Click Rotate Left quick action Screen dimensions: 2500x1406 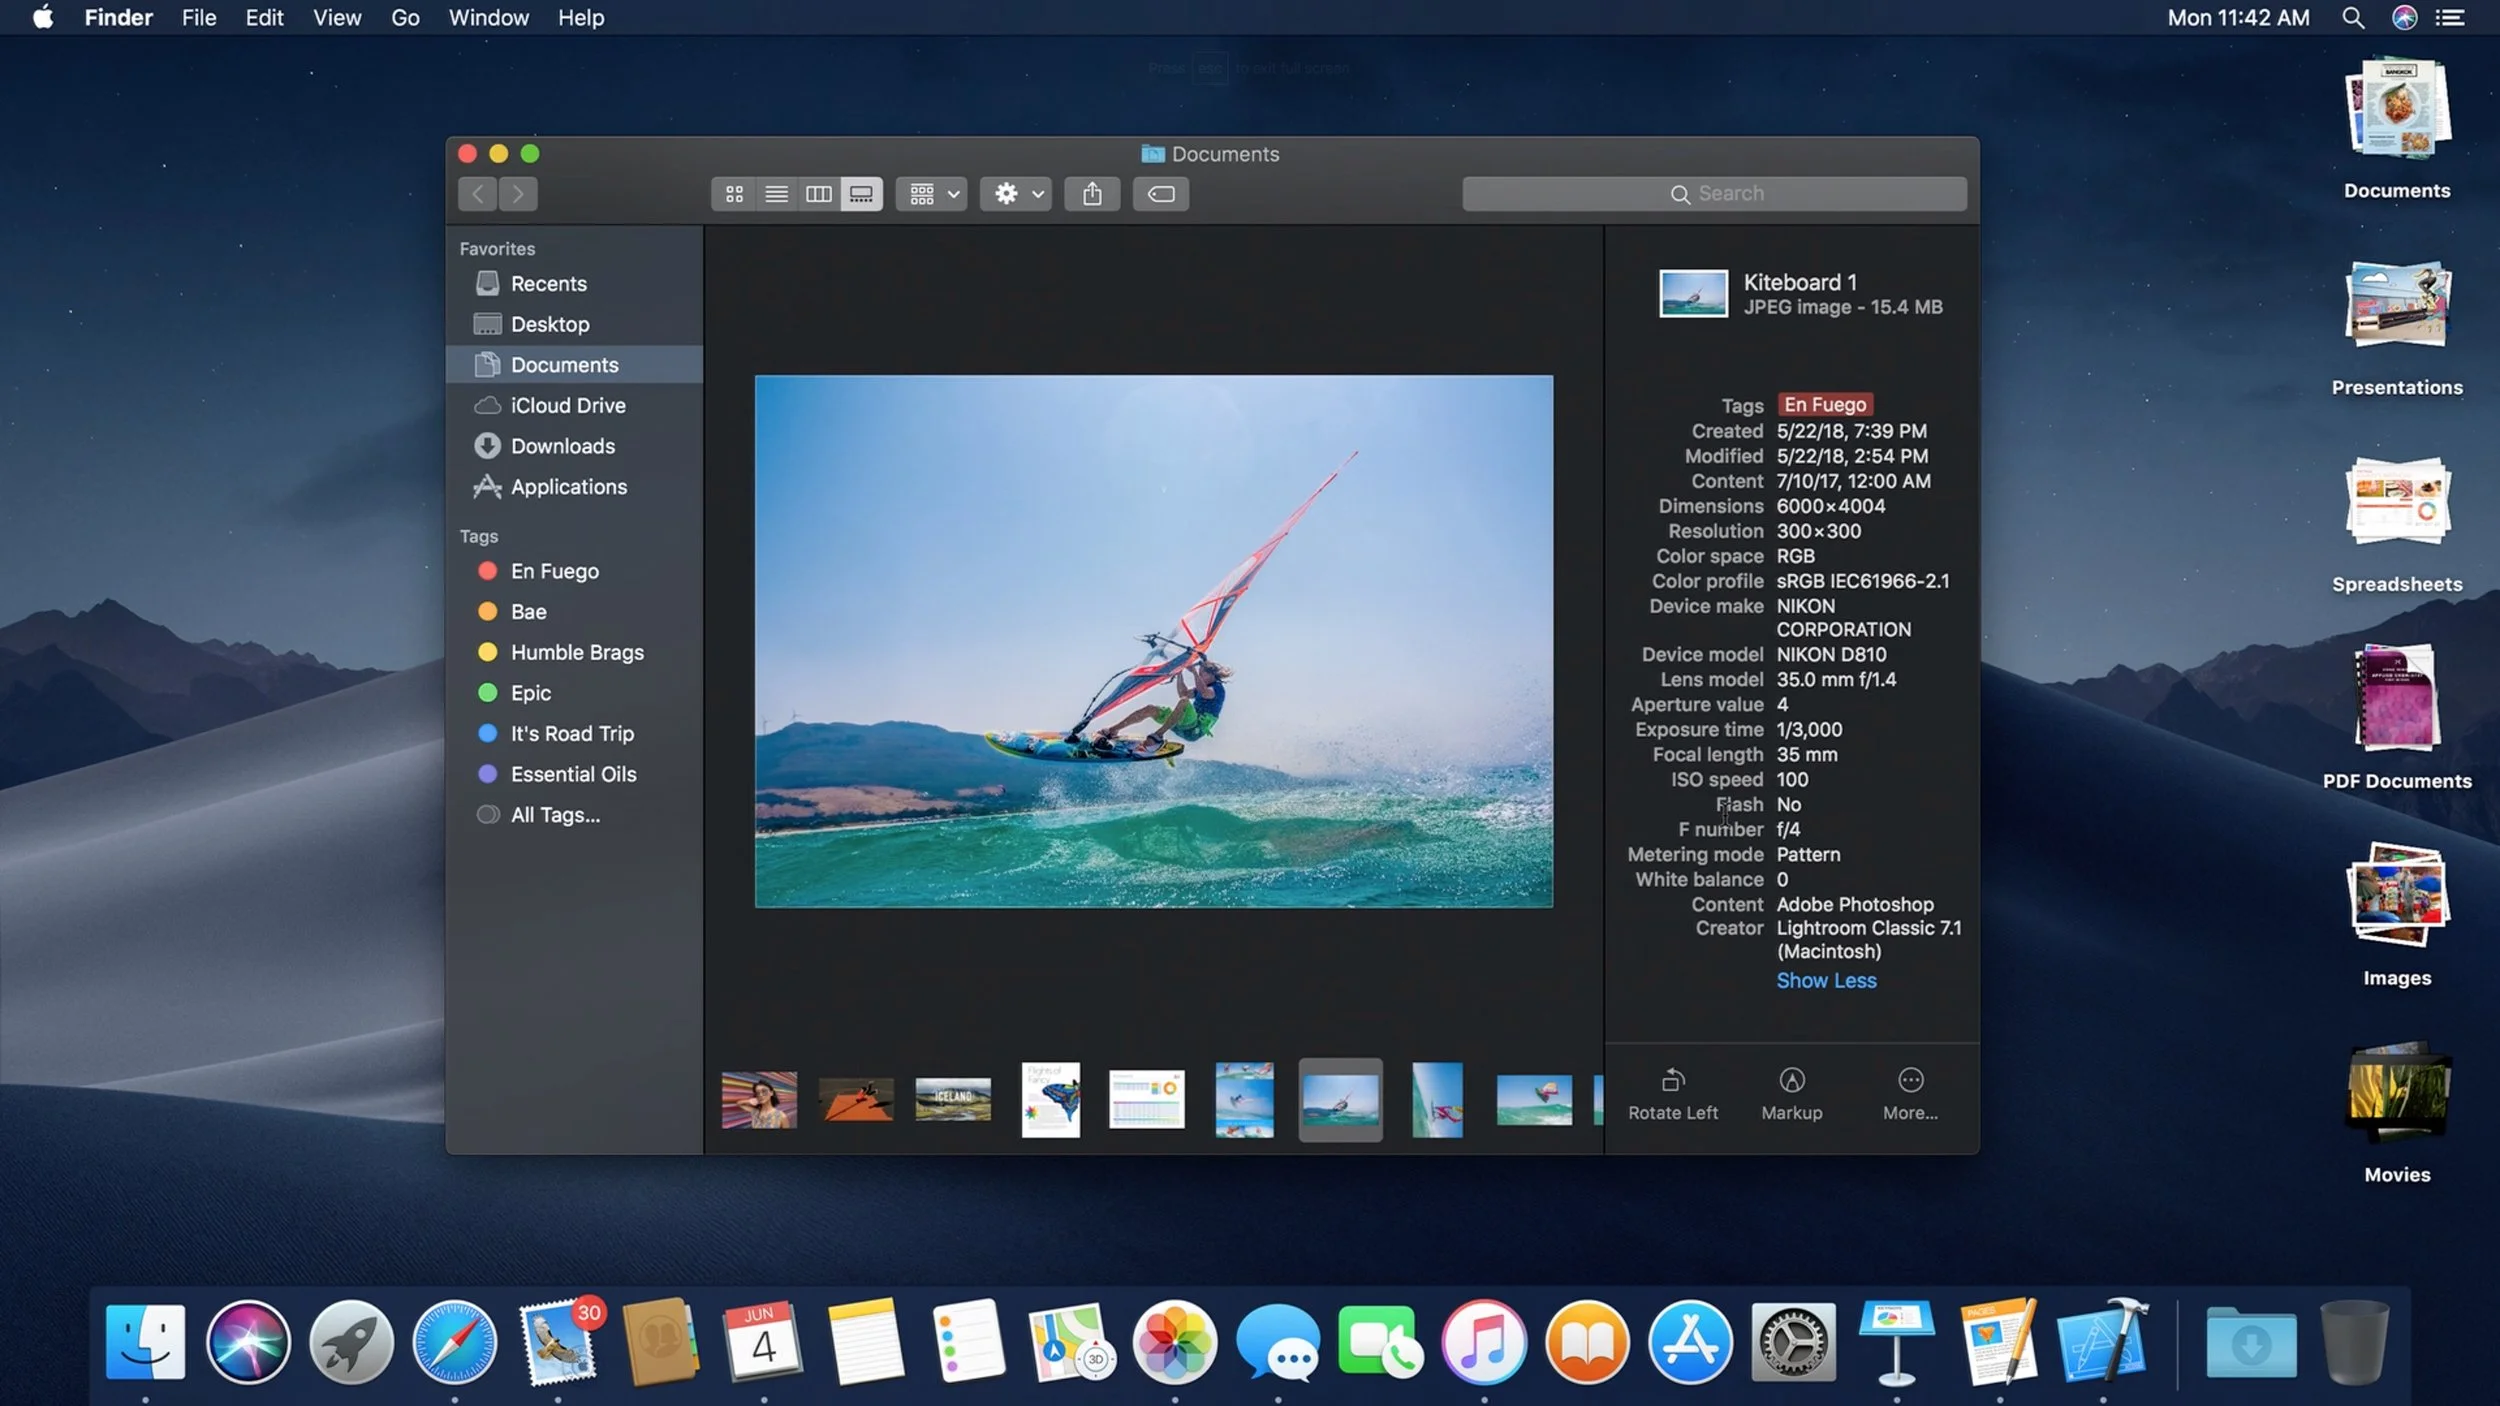1672,1093
